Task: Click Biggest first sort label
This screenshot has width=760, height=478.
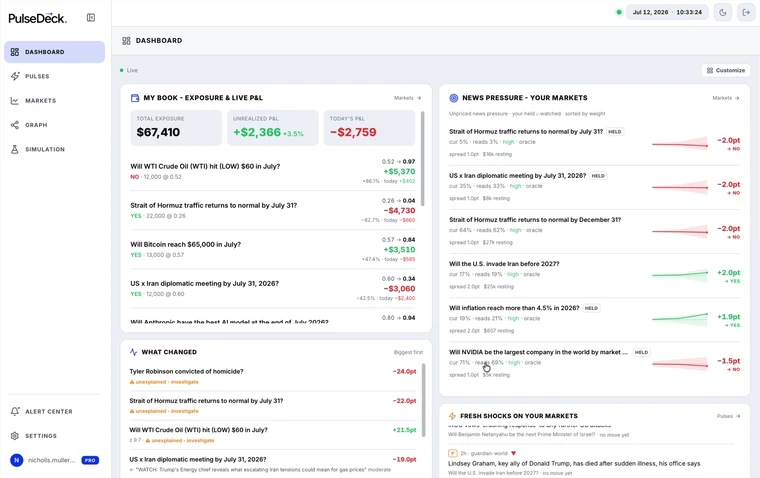Action: click(408, 352)
